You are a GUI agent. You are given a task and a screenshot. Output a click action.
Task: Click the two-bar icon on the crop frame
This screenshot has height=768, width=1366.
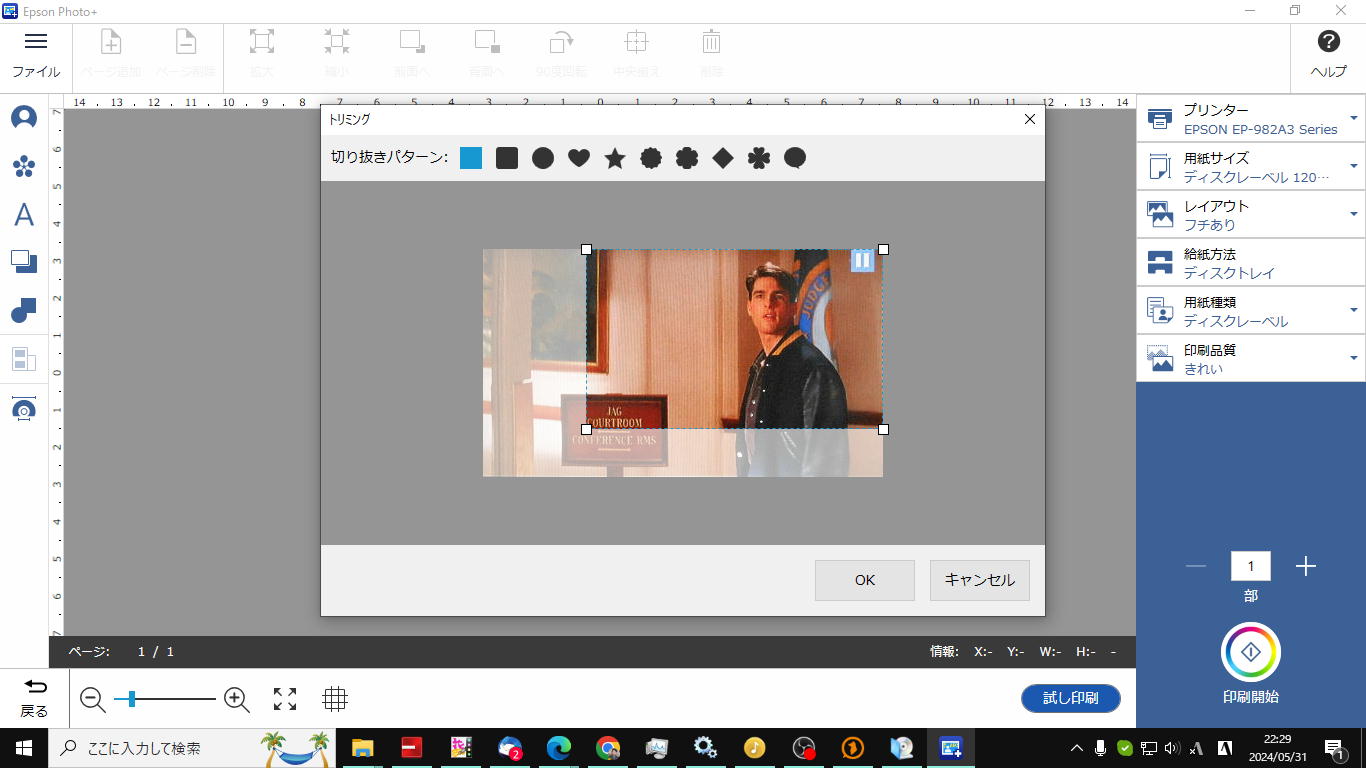point(862,260)
